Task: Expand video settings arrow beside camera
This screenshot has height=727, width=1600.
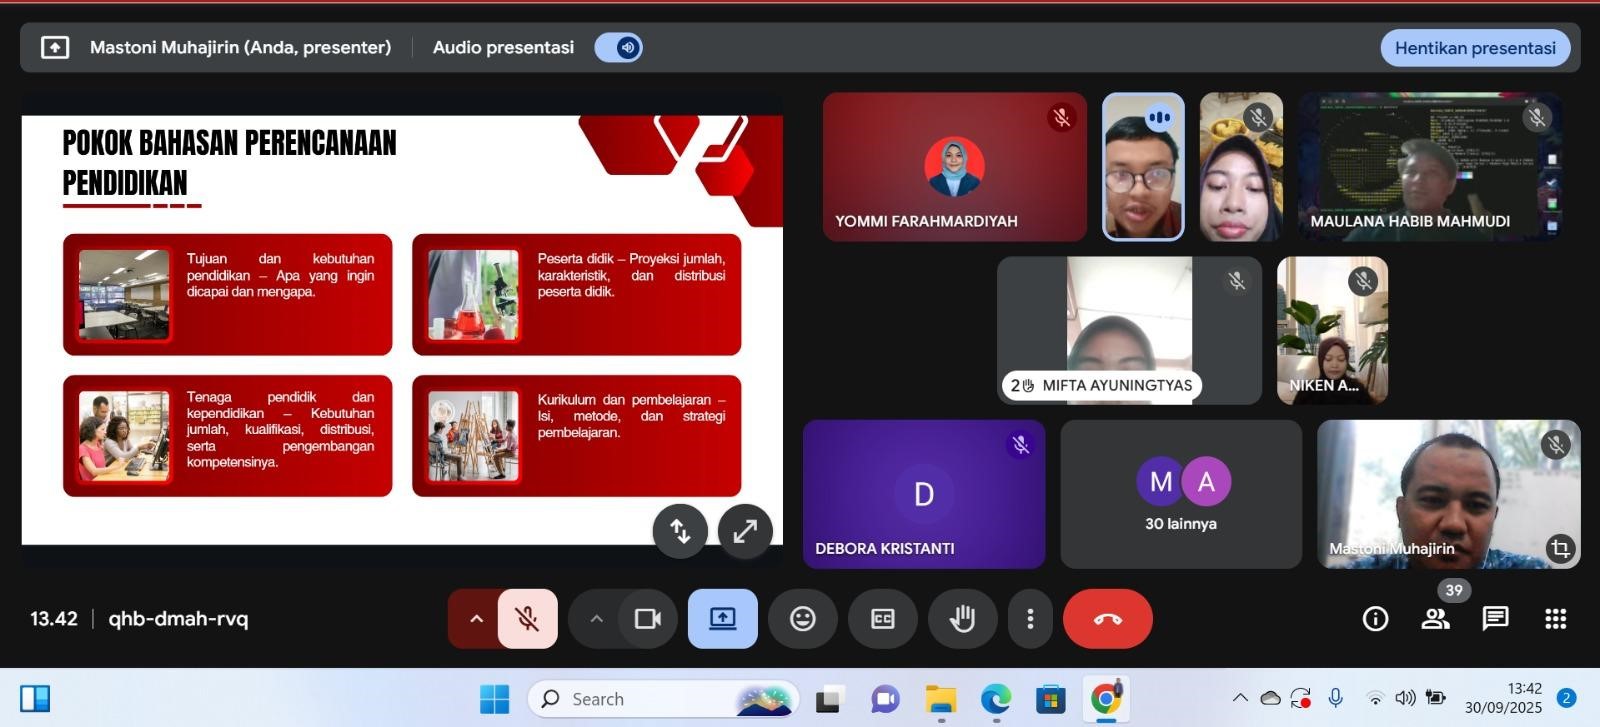Action: pos(597,619)
